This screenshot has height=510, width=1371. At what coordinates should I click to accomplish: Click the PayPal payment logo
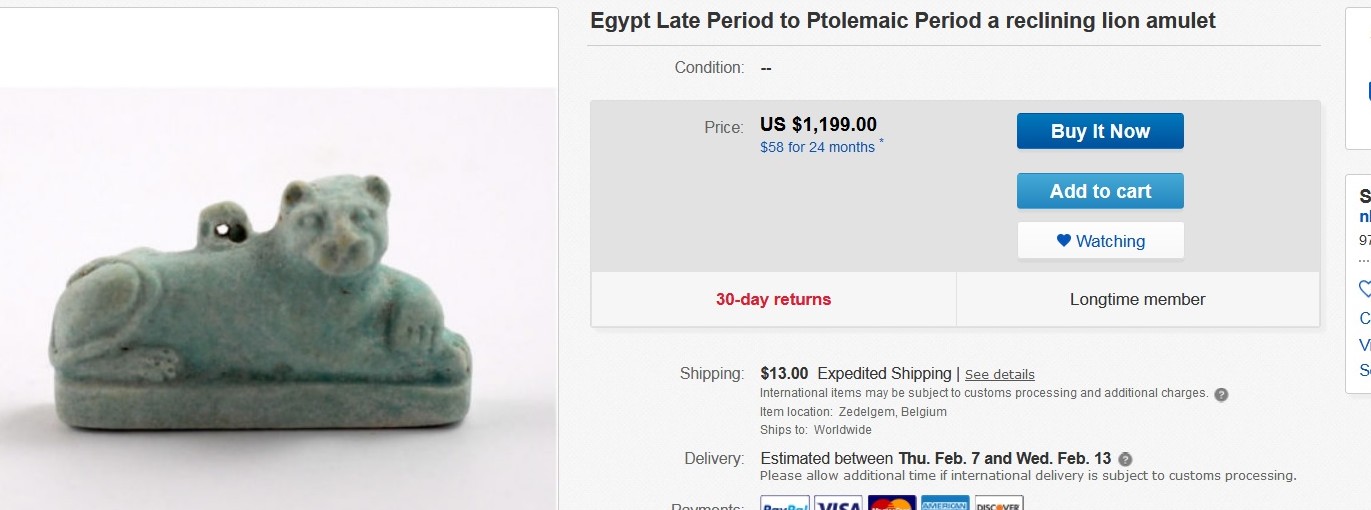(785, 503)
